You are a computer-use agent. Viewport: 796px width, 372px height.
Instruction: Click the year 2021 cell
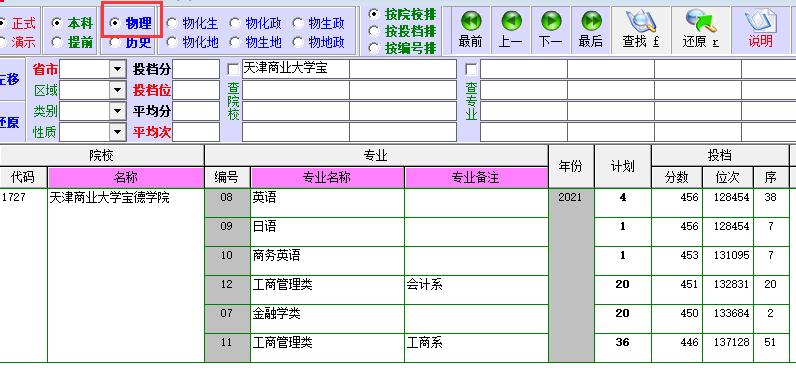[x=571, y=276]
